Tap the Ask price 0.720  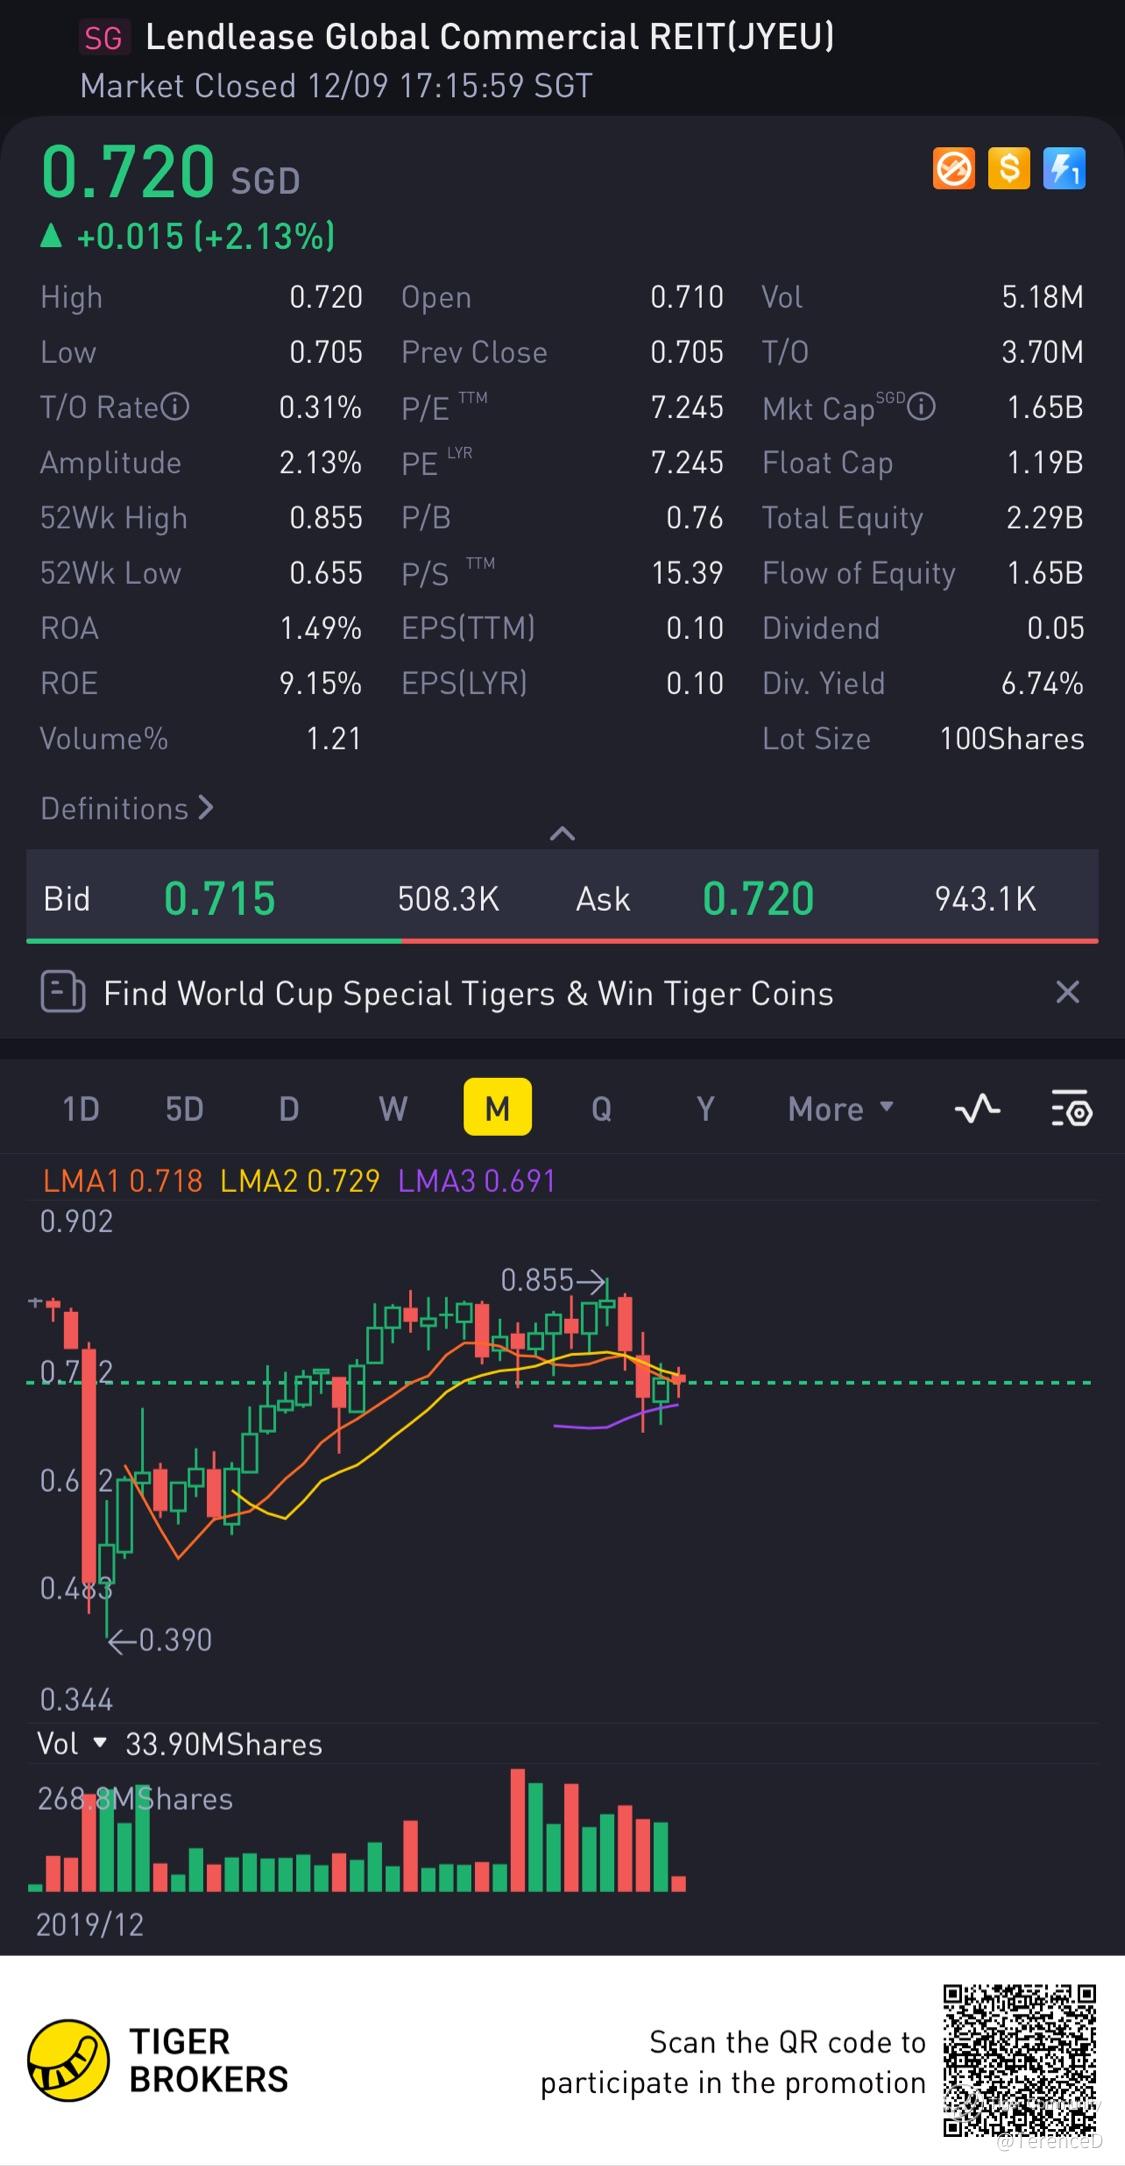[758, 898]
